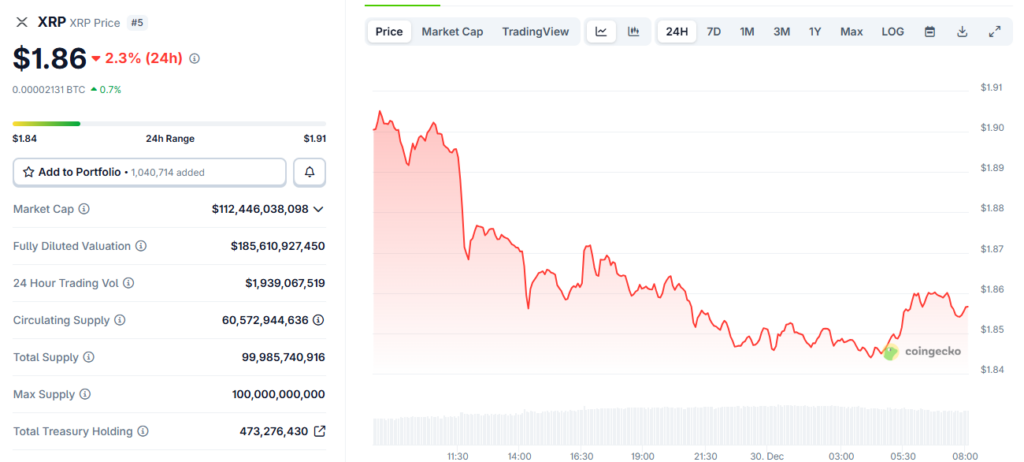Expand chart to fullscreen
This screenshot has height=462, width=1024.
[994, 32]
